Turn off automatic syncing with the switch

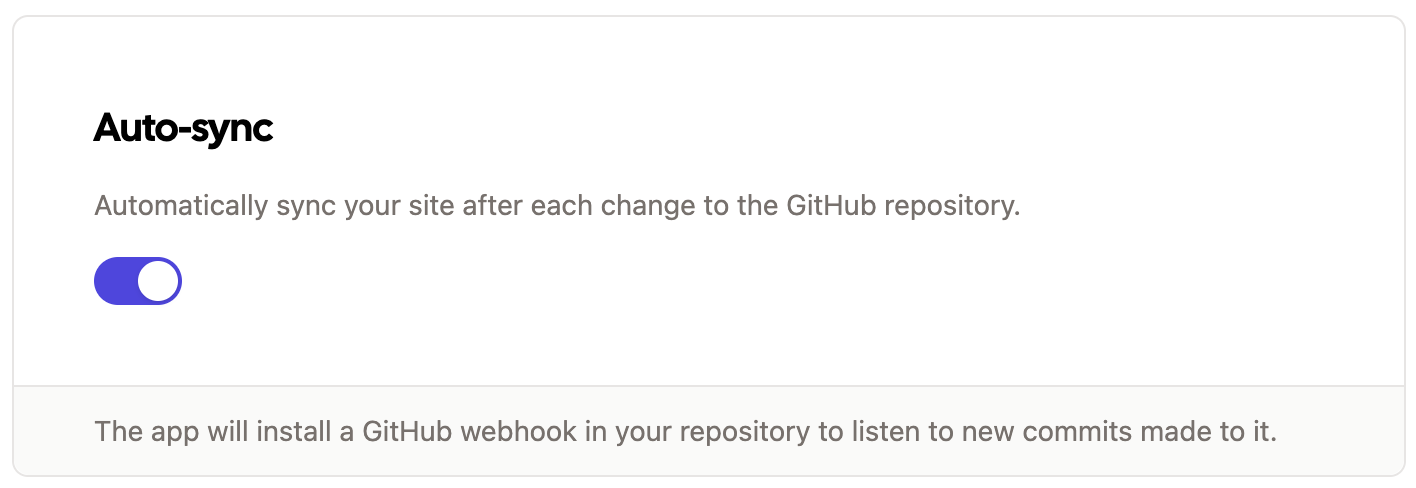(x=138, y=281)
